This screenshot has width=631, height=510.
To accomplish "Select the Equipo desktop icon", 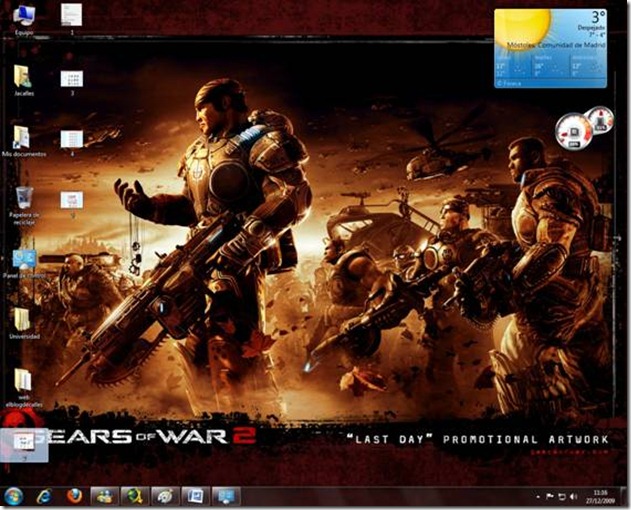I will tap(24, 19).
